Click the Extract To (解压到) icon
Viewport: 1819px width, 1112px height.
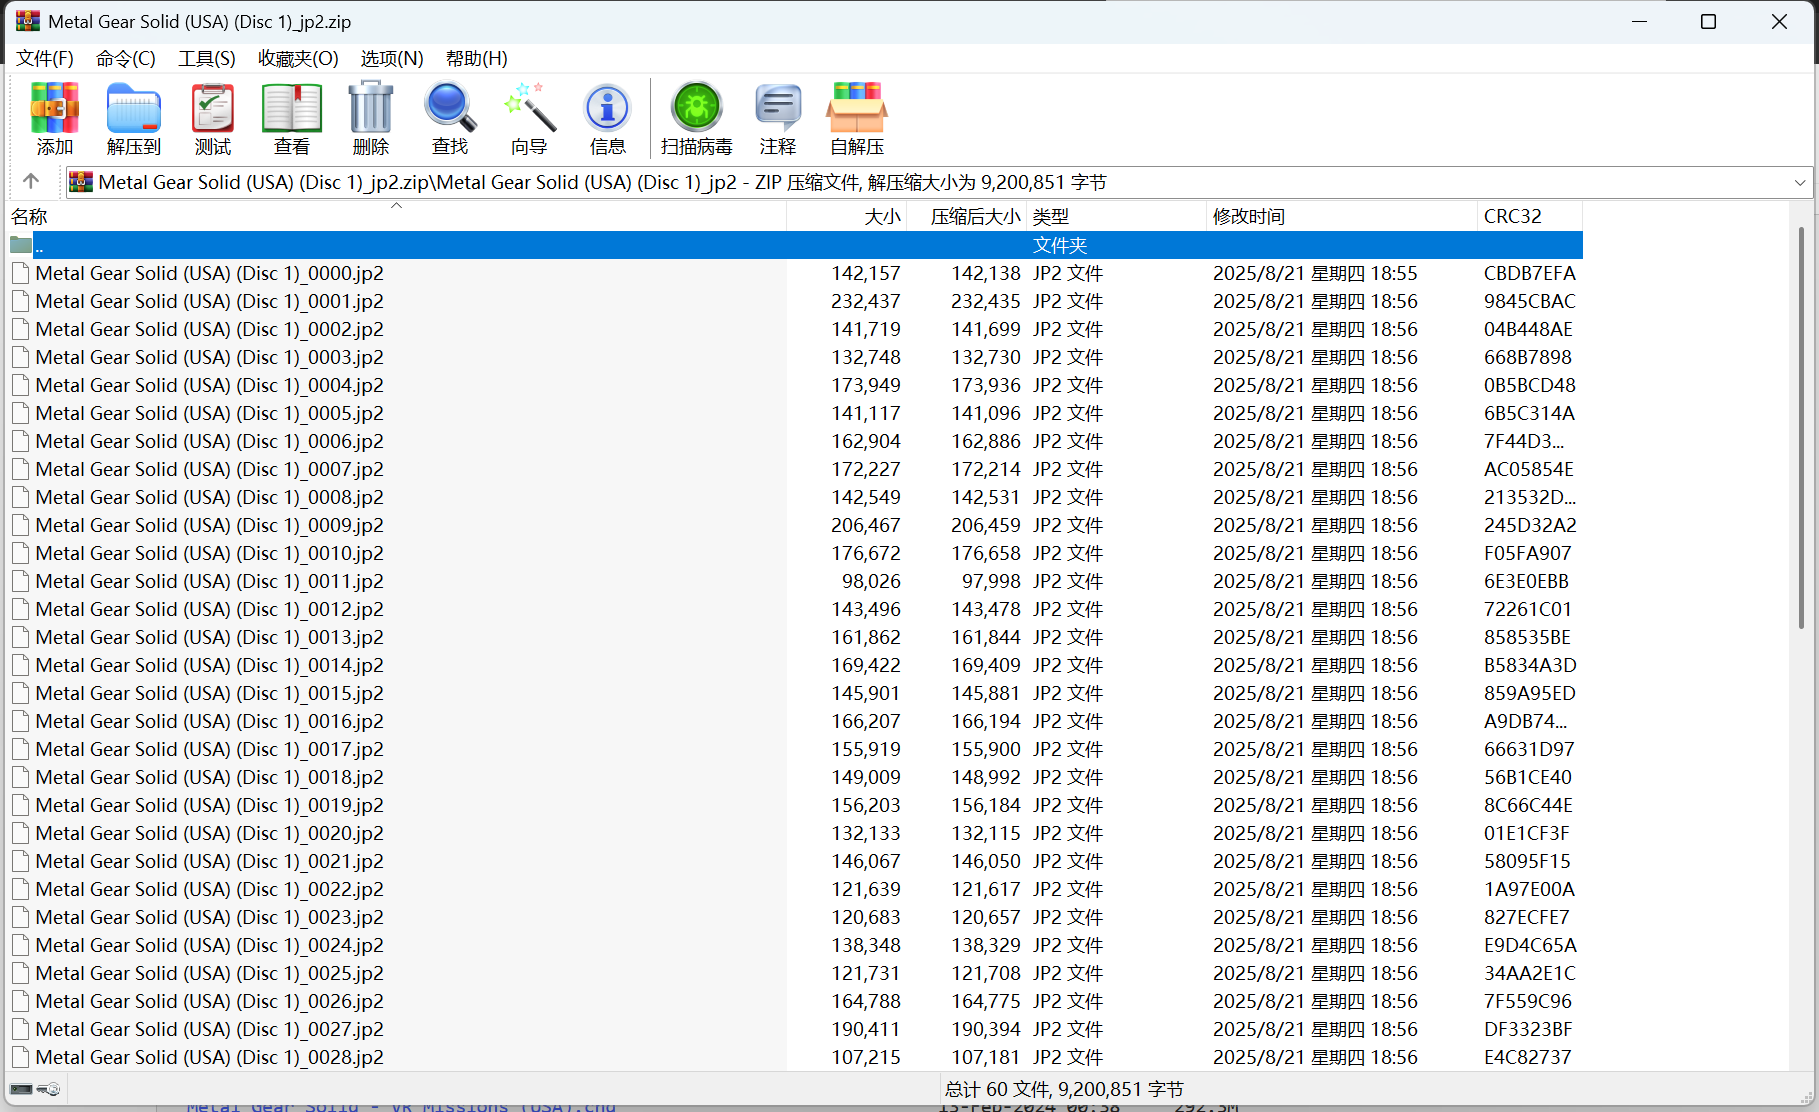pyautogui.click(x=134, y=110)
